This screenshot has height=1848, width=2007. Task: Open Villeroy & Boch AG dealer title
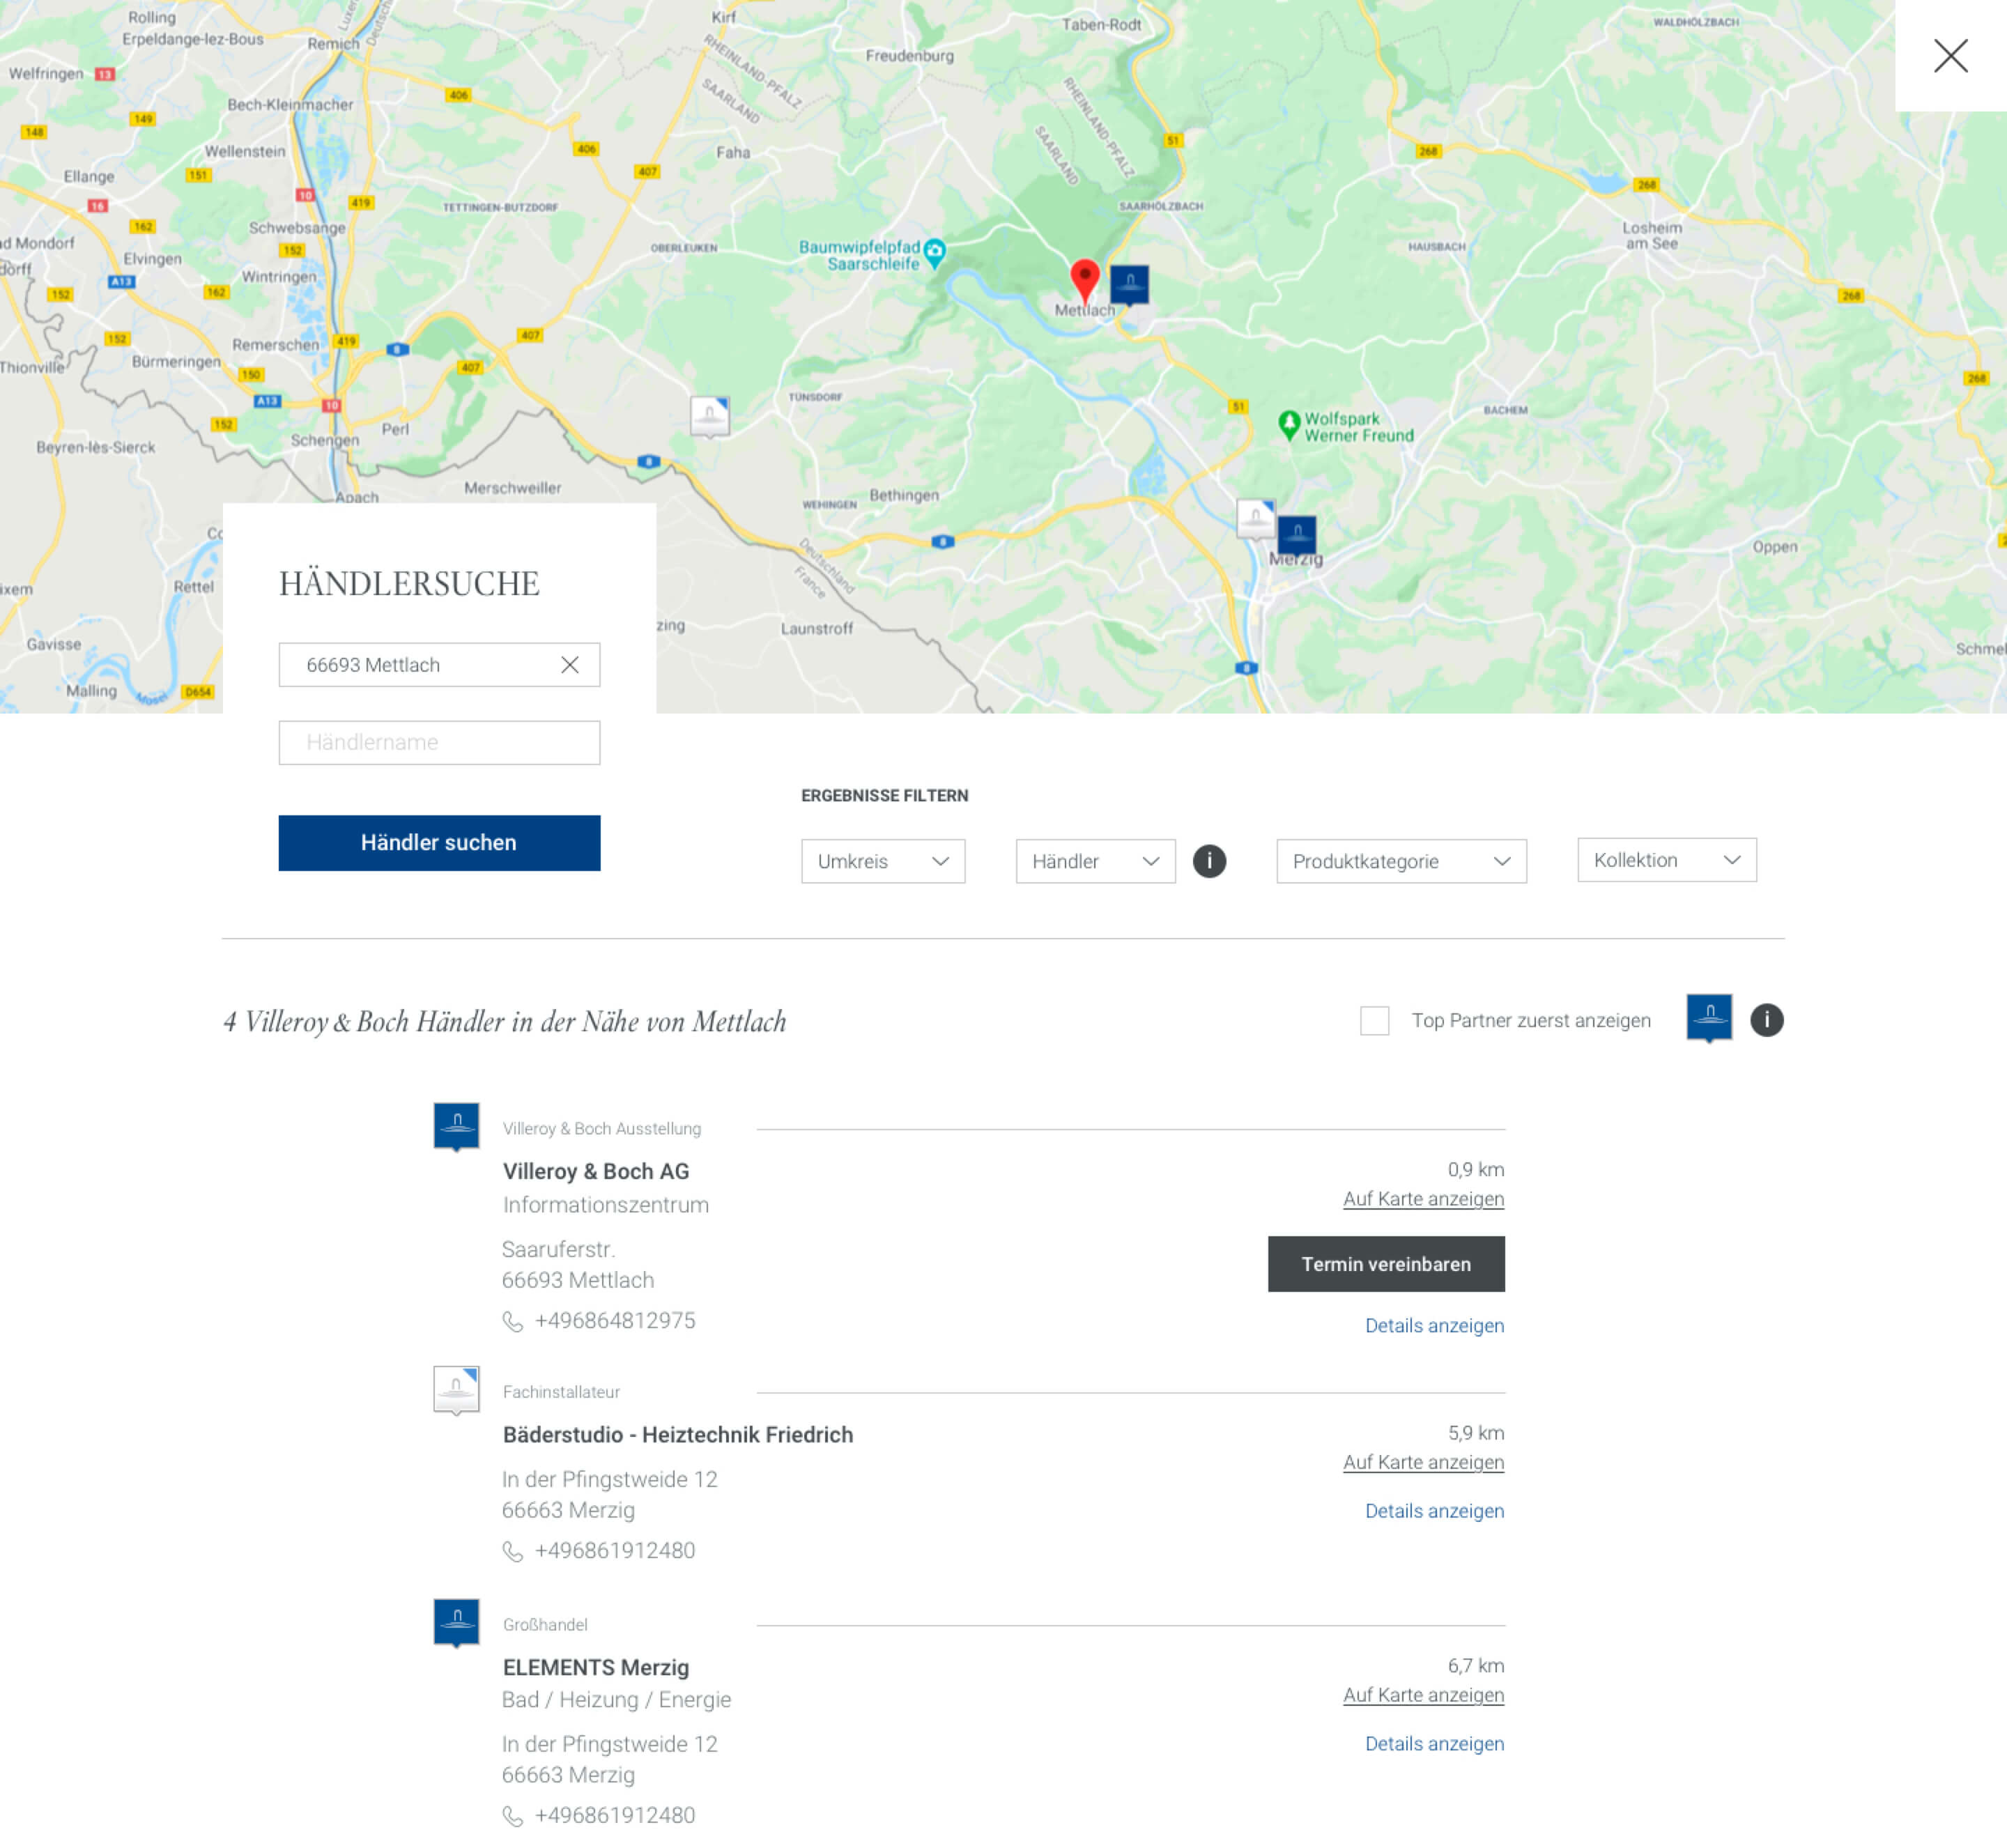coord(596,1171)
